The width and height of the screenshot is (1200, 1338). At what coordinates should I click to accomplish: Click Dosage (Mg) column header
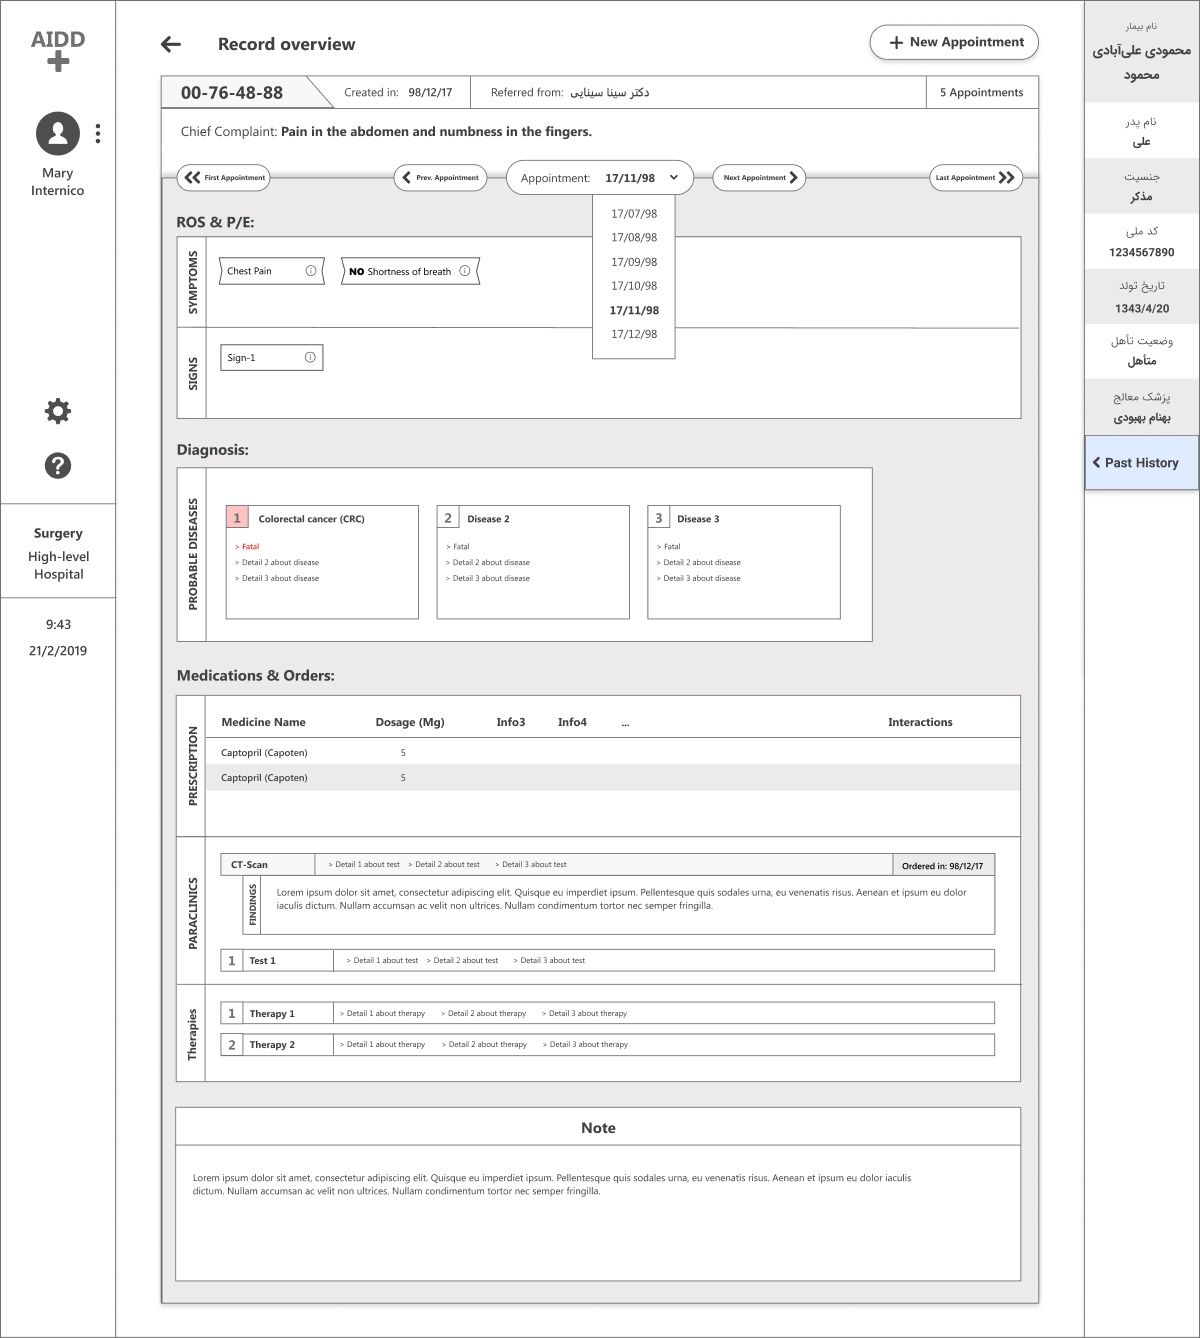(x=410, y=722)
